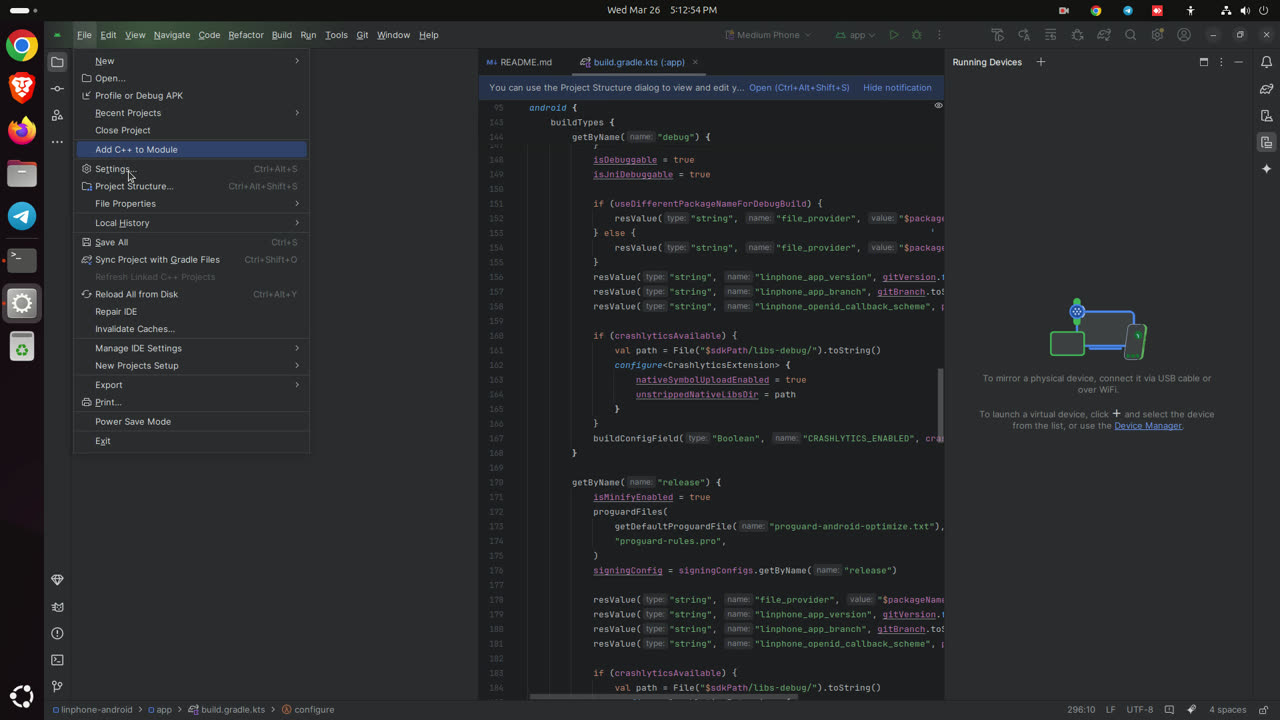
Task: Debug the app with the bug icon
Action: tap(916, 35)
